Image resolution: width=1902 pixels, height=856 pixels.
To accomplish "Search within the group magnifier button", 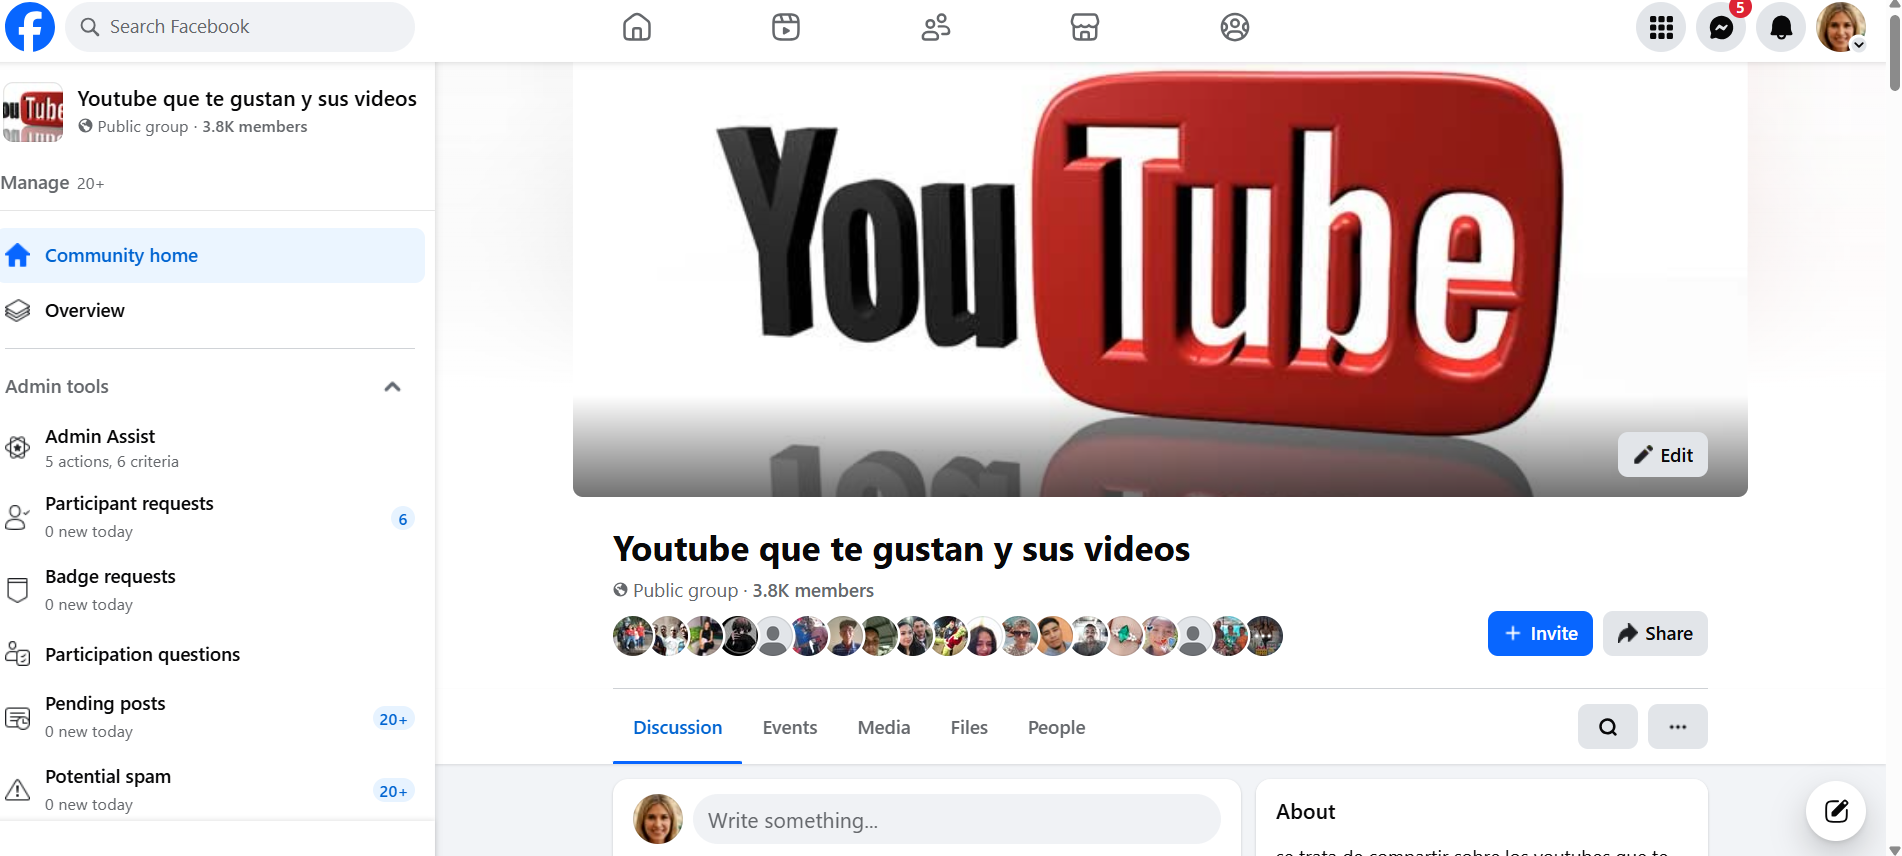I will pyautogui.click(x=1608, y=727).
